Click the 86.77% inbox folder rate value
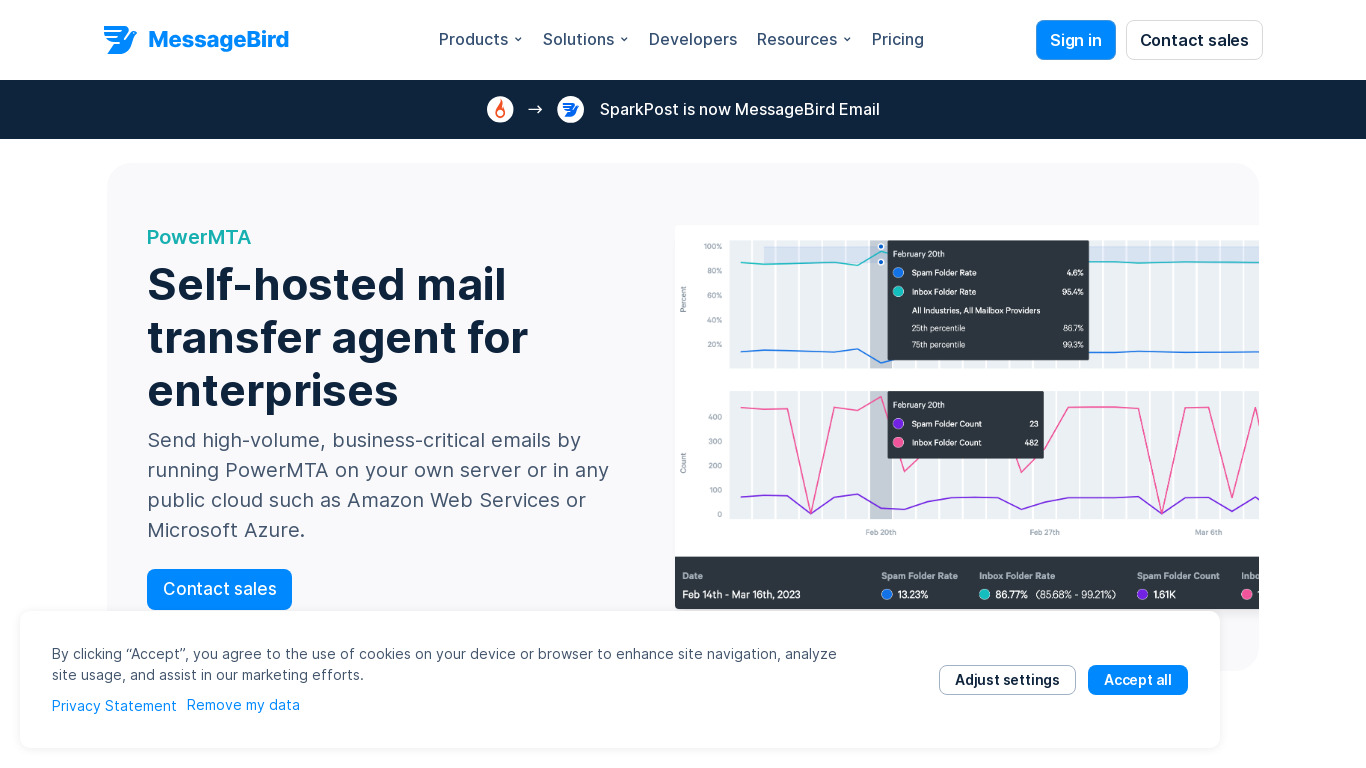 click(x=1011, y=595)
